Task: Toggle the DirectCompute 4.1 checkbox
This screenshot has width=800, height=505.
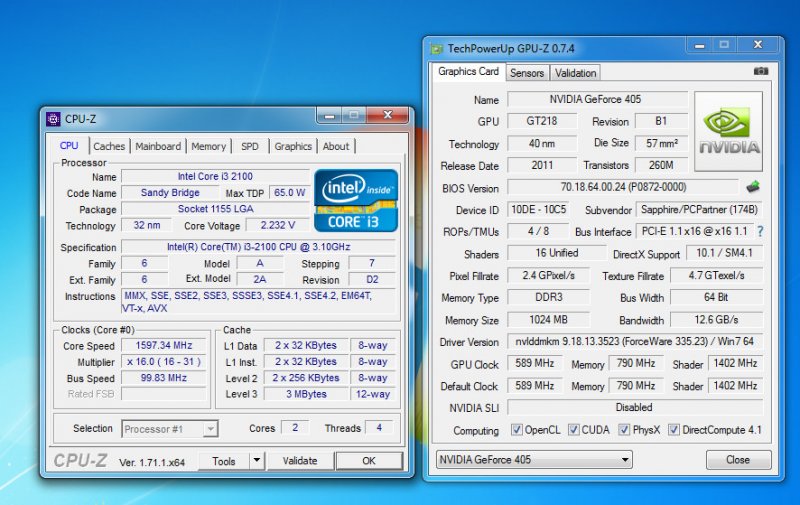Action: pyautogui.click(x=673, y=430)
